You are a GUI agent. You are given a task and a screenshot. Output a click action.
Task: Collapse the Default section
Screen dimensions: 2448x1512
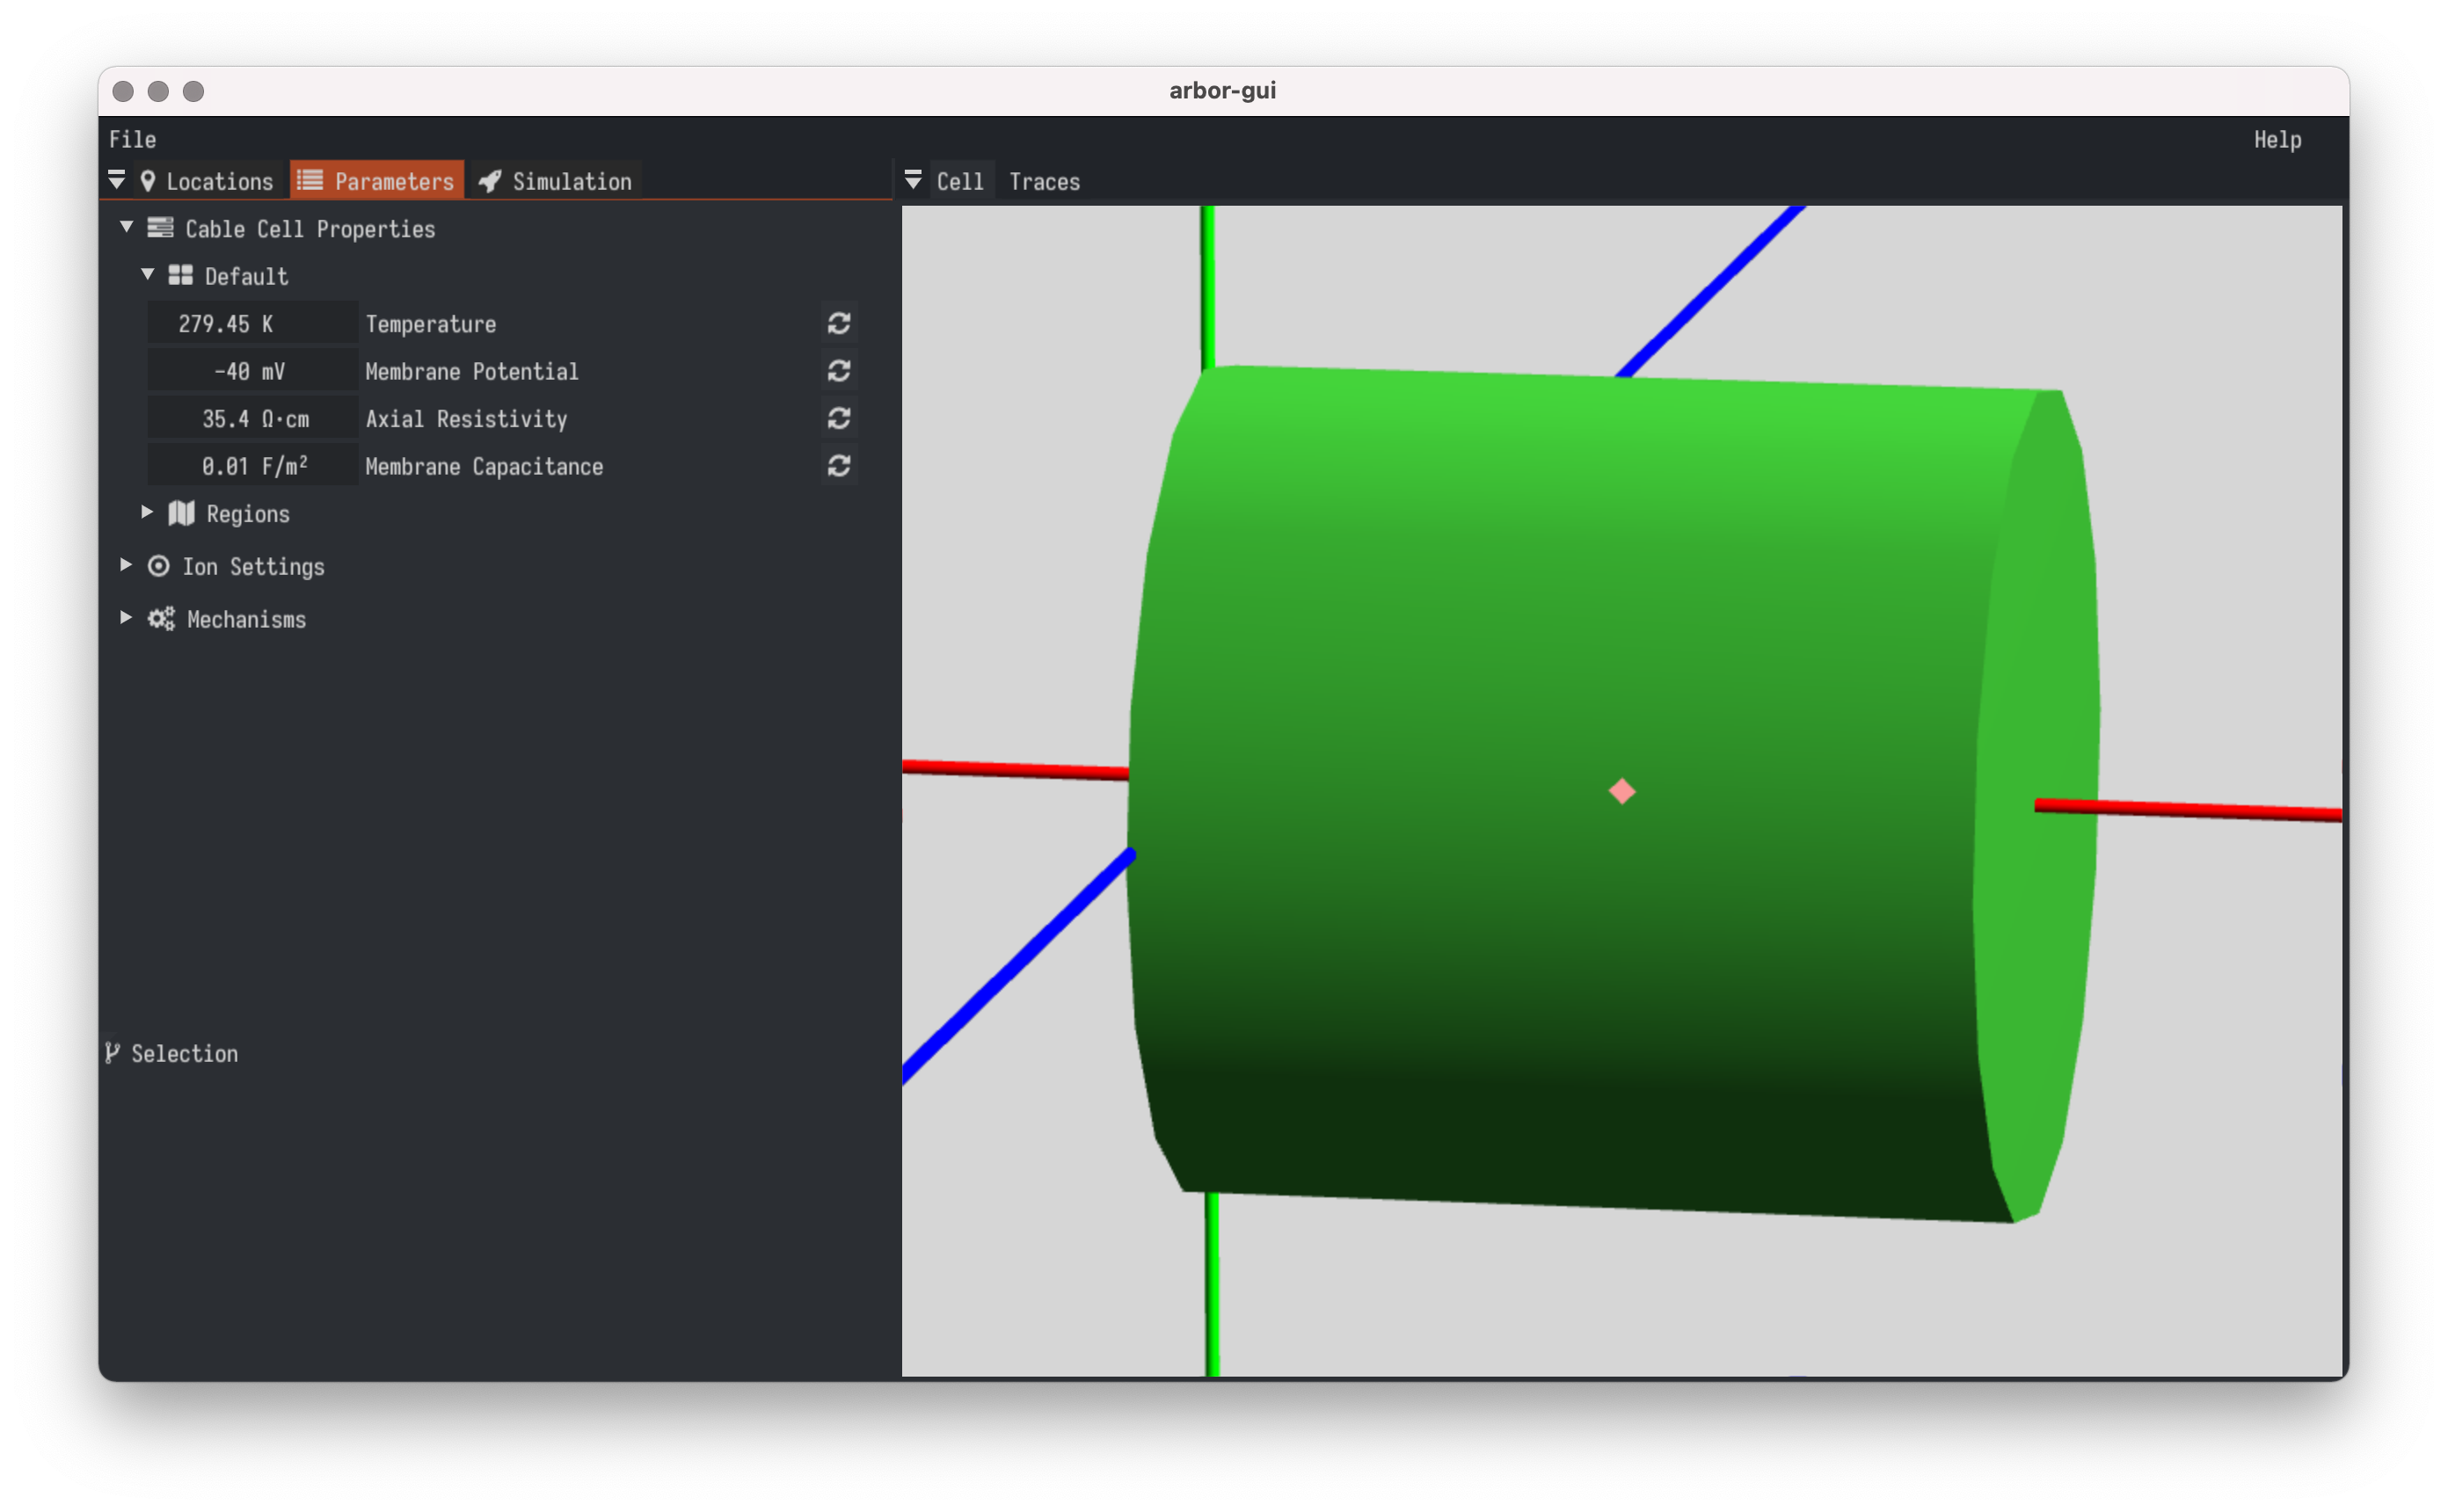click(x=148, y=275)
